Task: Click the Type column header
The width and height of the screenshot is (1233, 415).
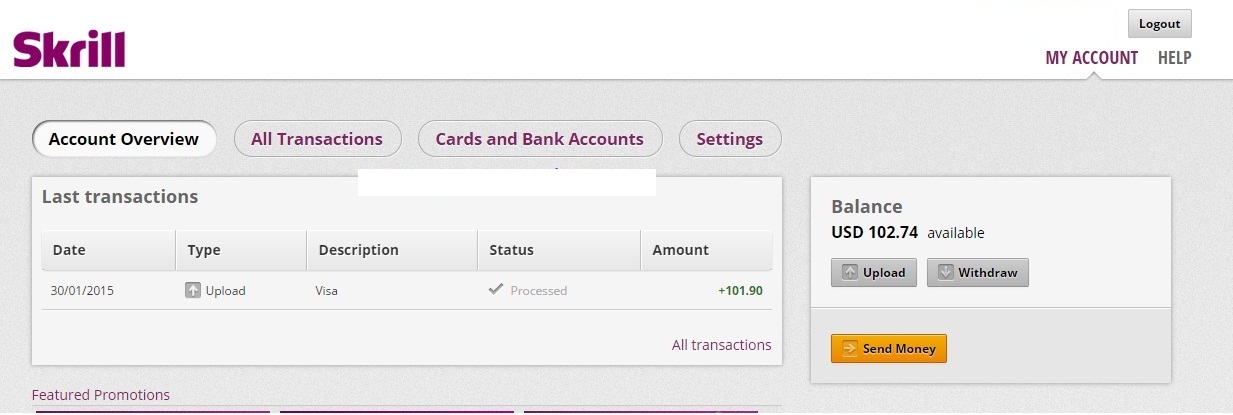Action: tap(204, 250)
